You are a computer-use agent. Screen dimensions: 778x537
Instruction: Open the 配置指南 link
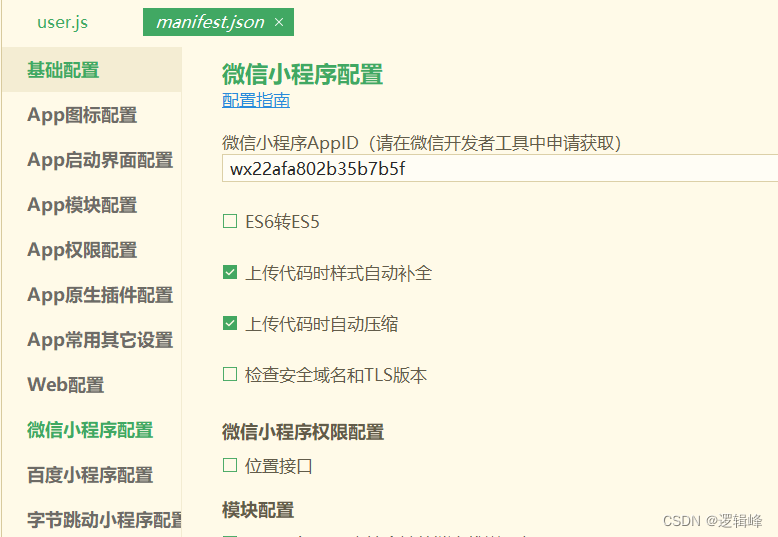click(x=256, y=100)
